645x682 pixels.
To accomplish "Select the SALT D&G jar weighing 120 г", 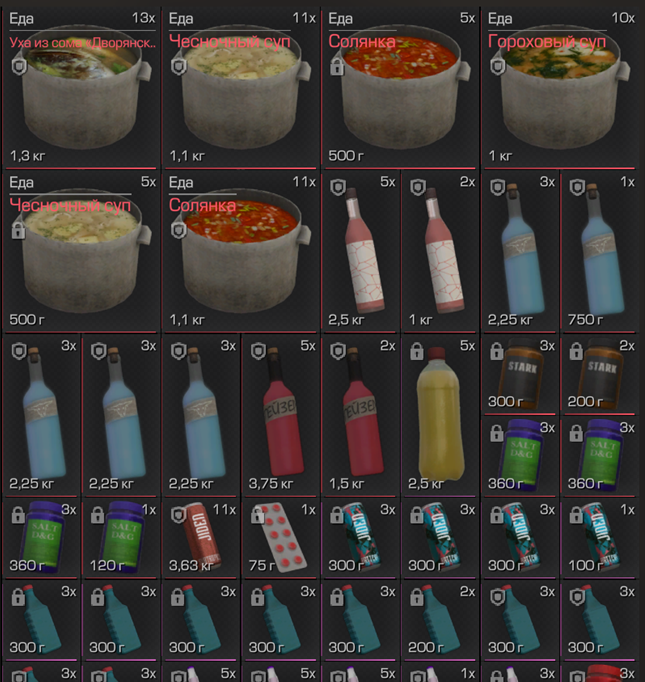I will [x=120, y=538].
